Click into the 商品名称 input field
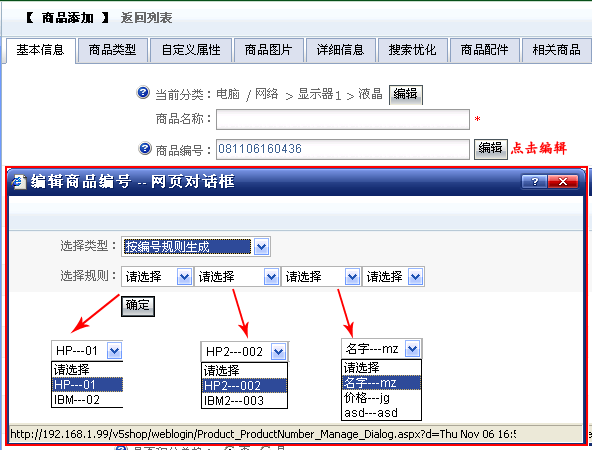This screenshot has width=592, height=450. pos(343,120)
